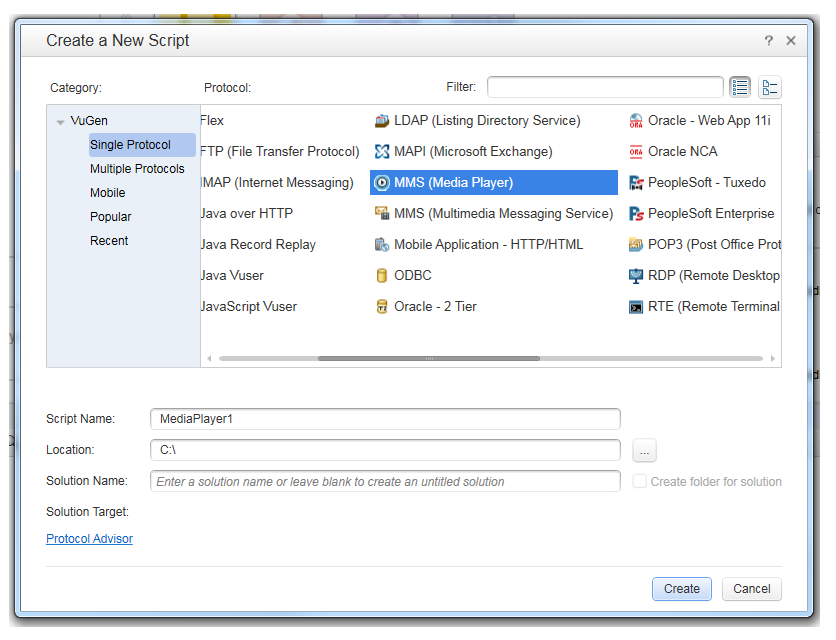Select the Single Protocol category

click(x=142, y=145)
